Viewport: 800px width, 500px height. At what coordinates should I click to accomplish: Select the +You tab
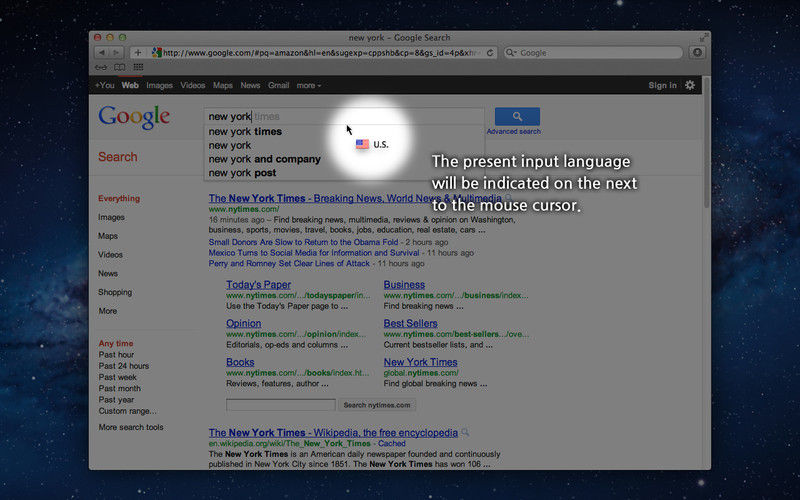pyautogui.click(x=105, y=85)
